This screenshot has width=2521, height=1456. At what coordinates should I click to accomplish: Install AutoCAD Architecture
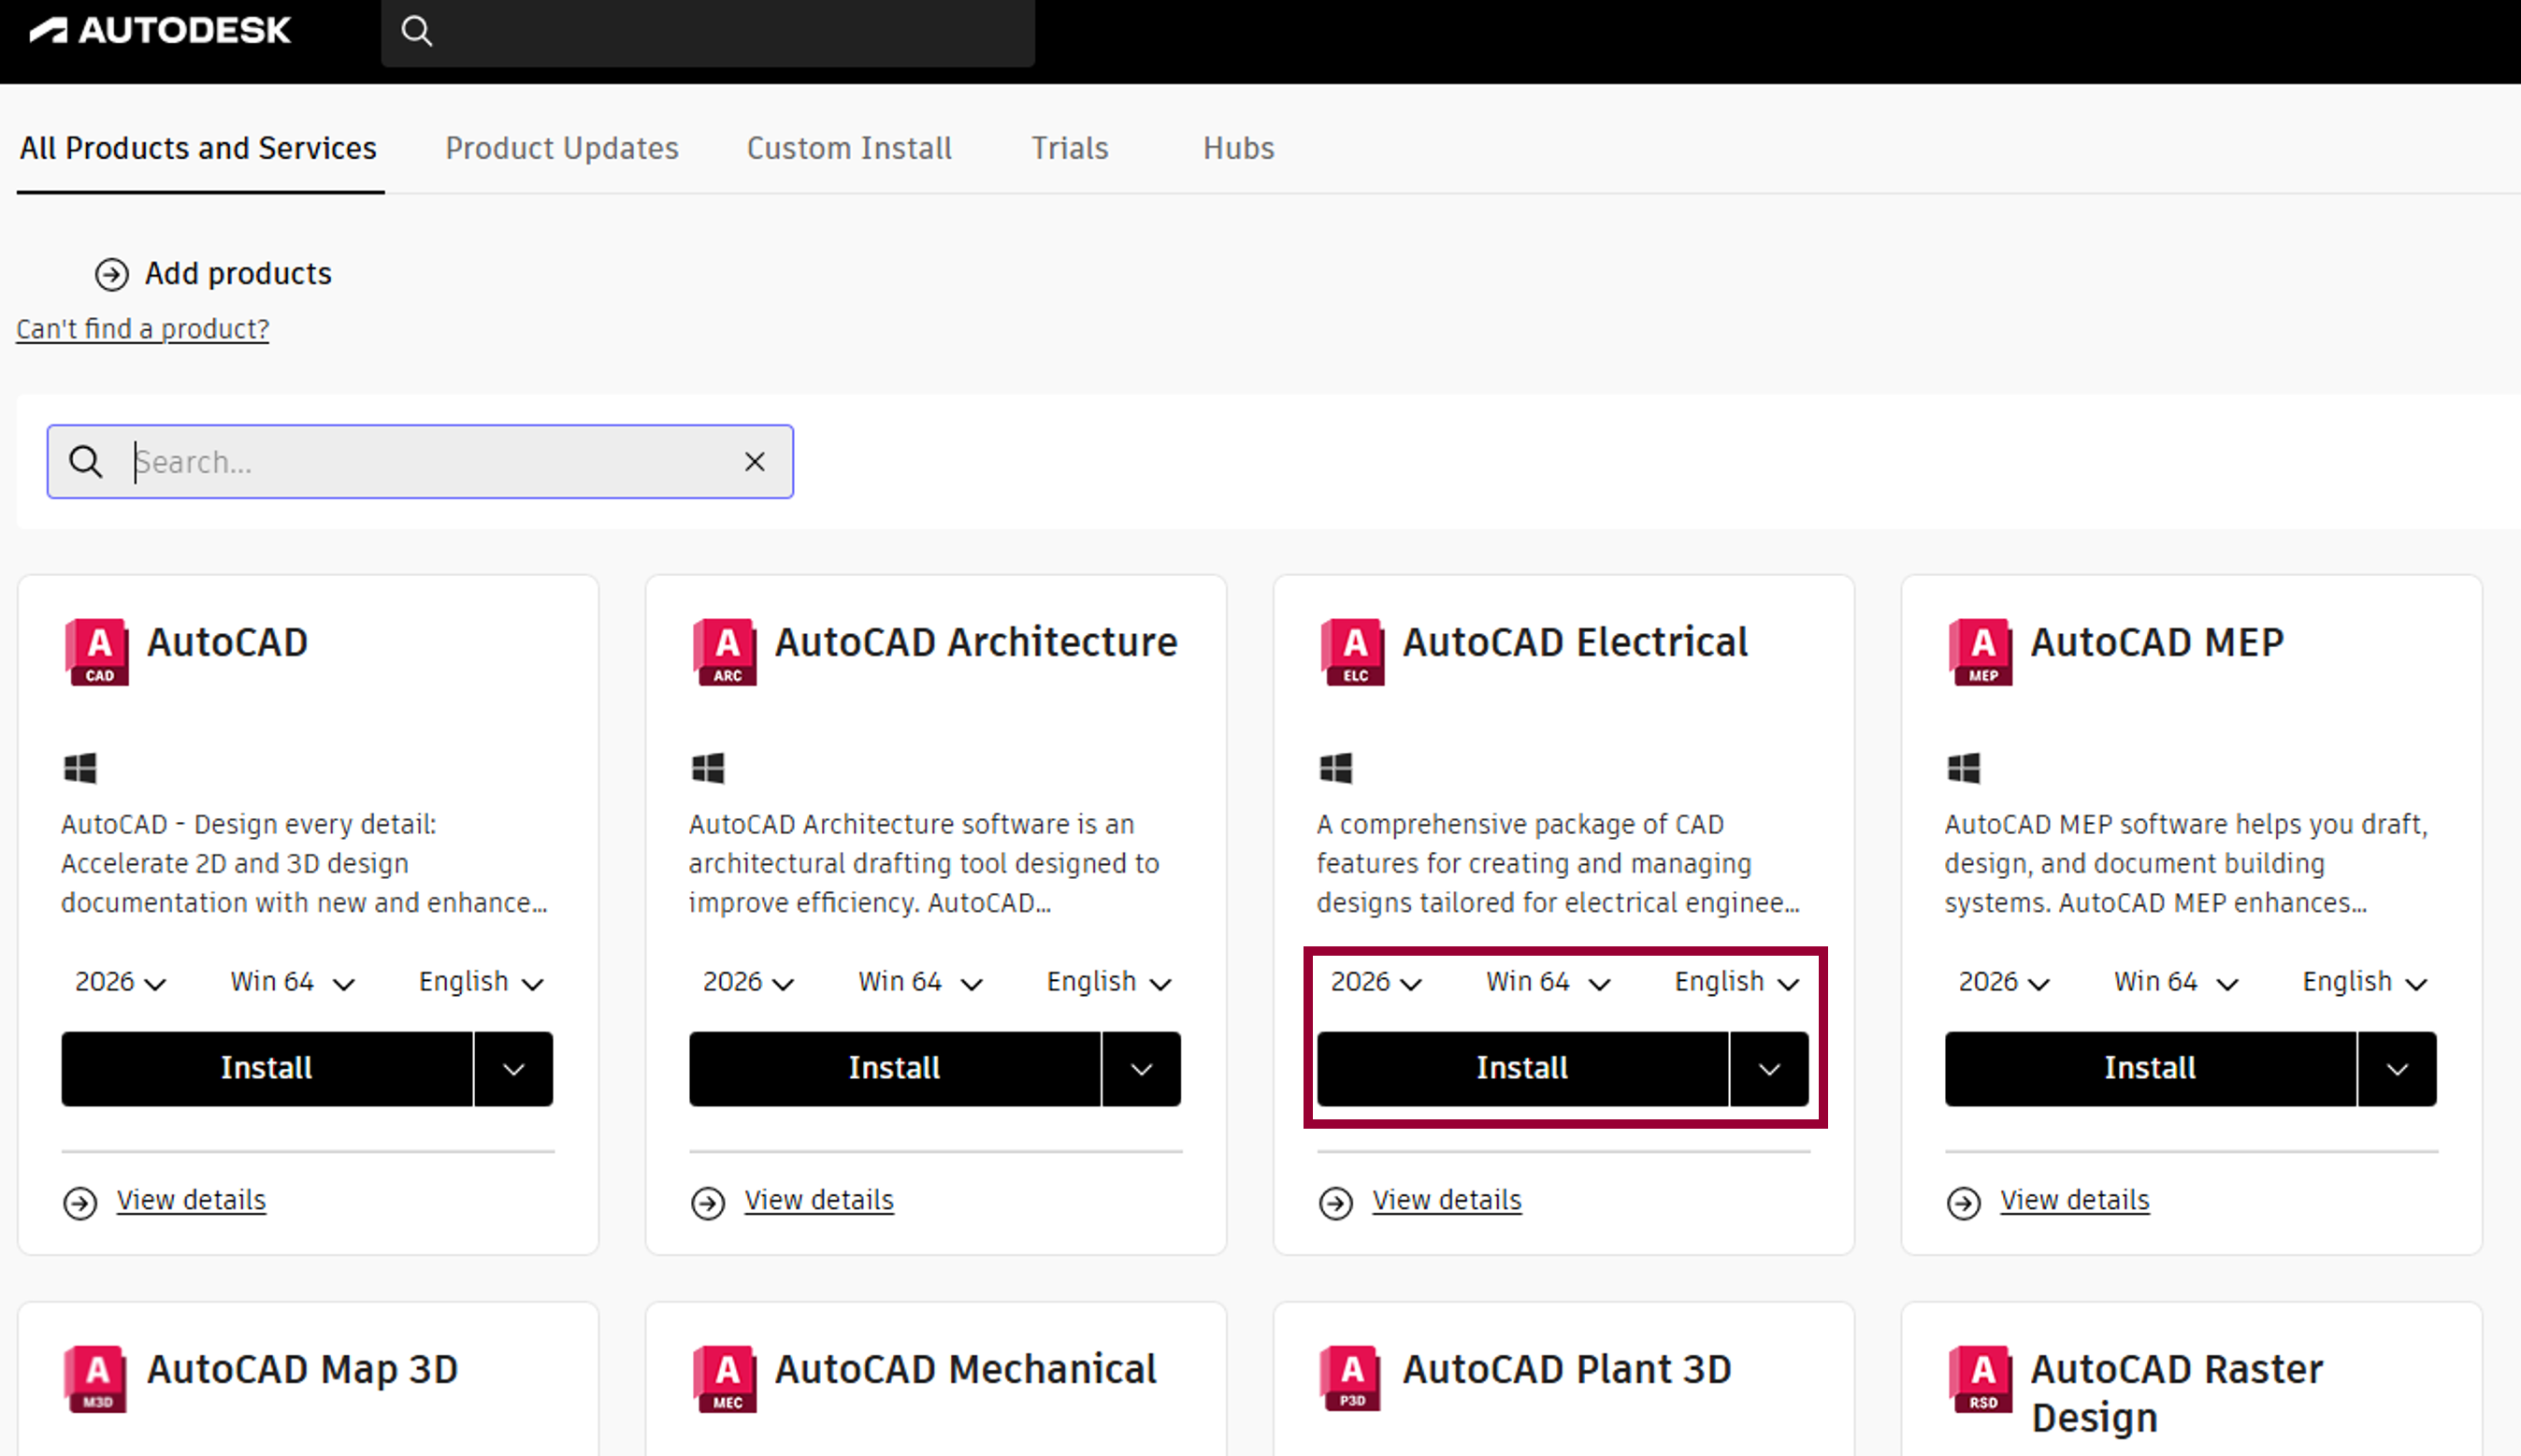tap(894, 1069)
